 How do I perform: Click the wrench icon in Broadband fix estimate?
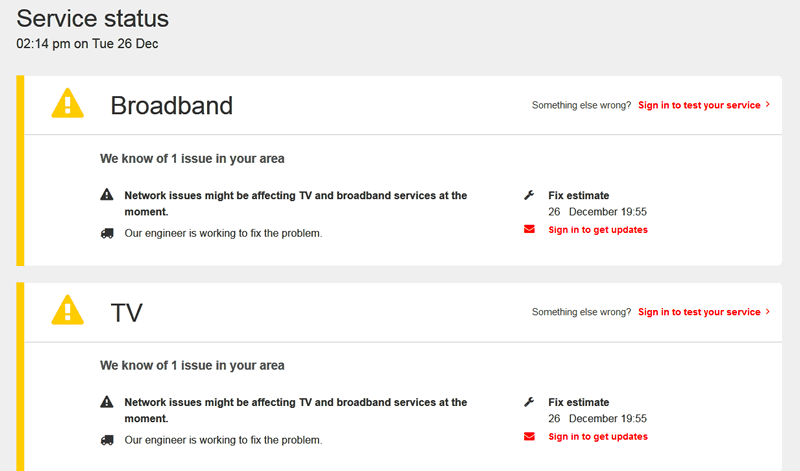tap(529, 196)
